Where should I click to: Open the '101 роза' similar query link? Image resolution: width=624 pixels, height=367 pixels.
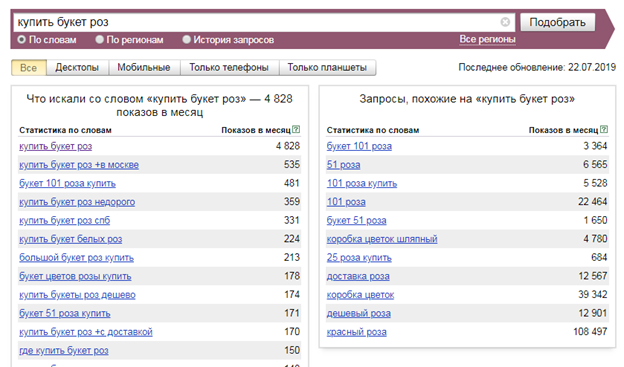(346, 202)
